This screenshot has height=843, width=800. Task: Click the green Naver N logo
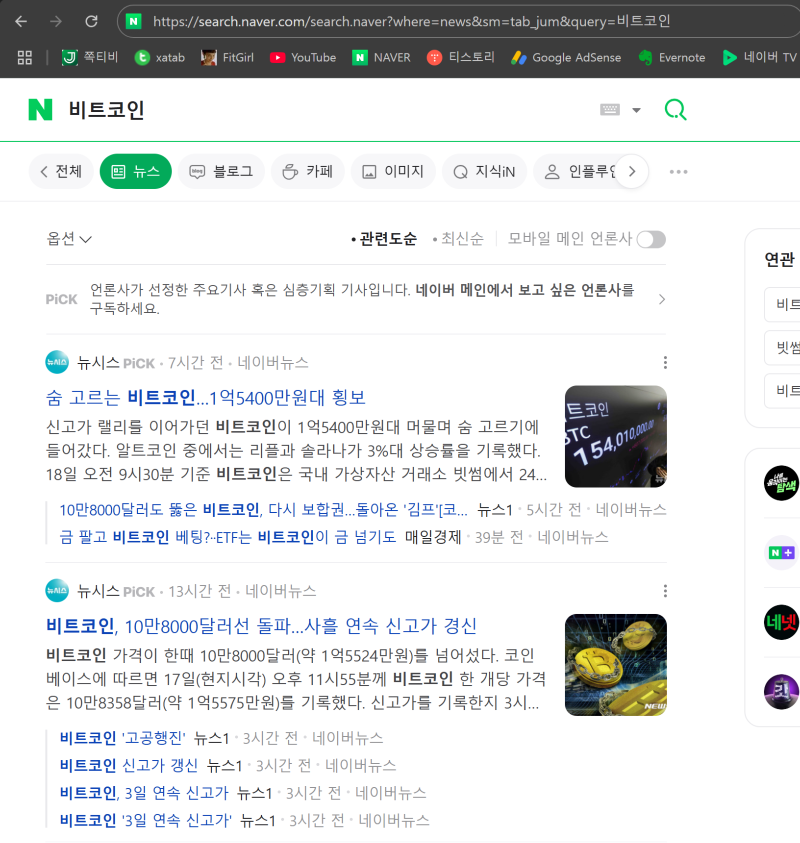(x=40, y=110)
